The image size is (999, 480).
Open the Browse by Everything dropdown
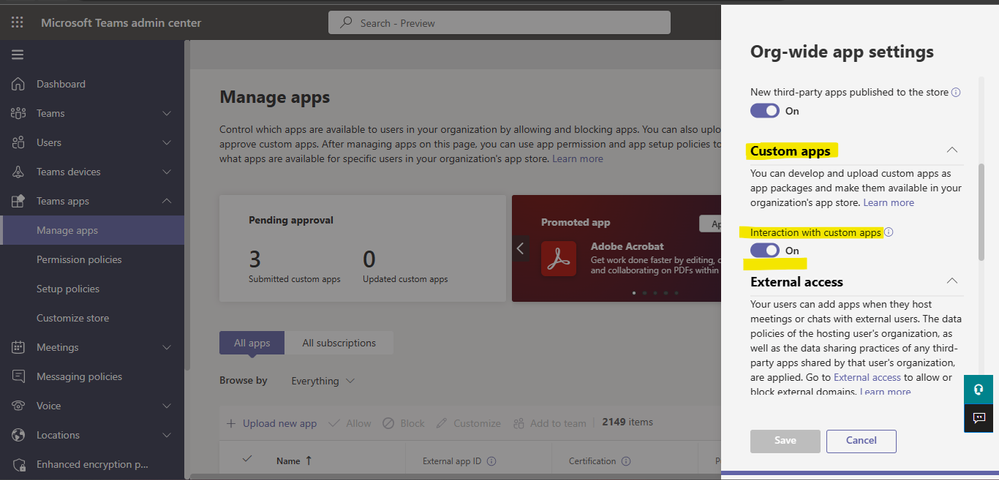(x=322, y=381)
